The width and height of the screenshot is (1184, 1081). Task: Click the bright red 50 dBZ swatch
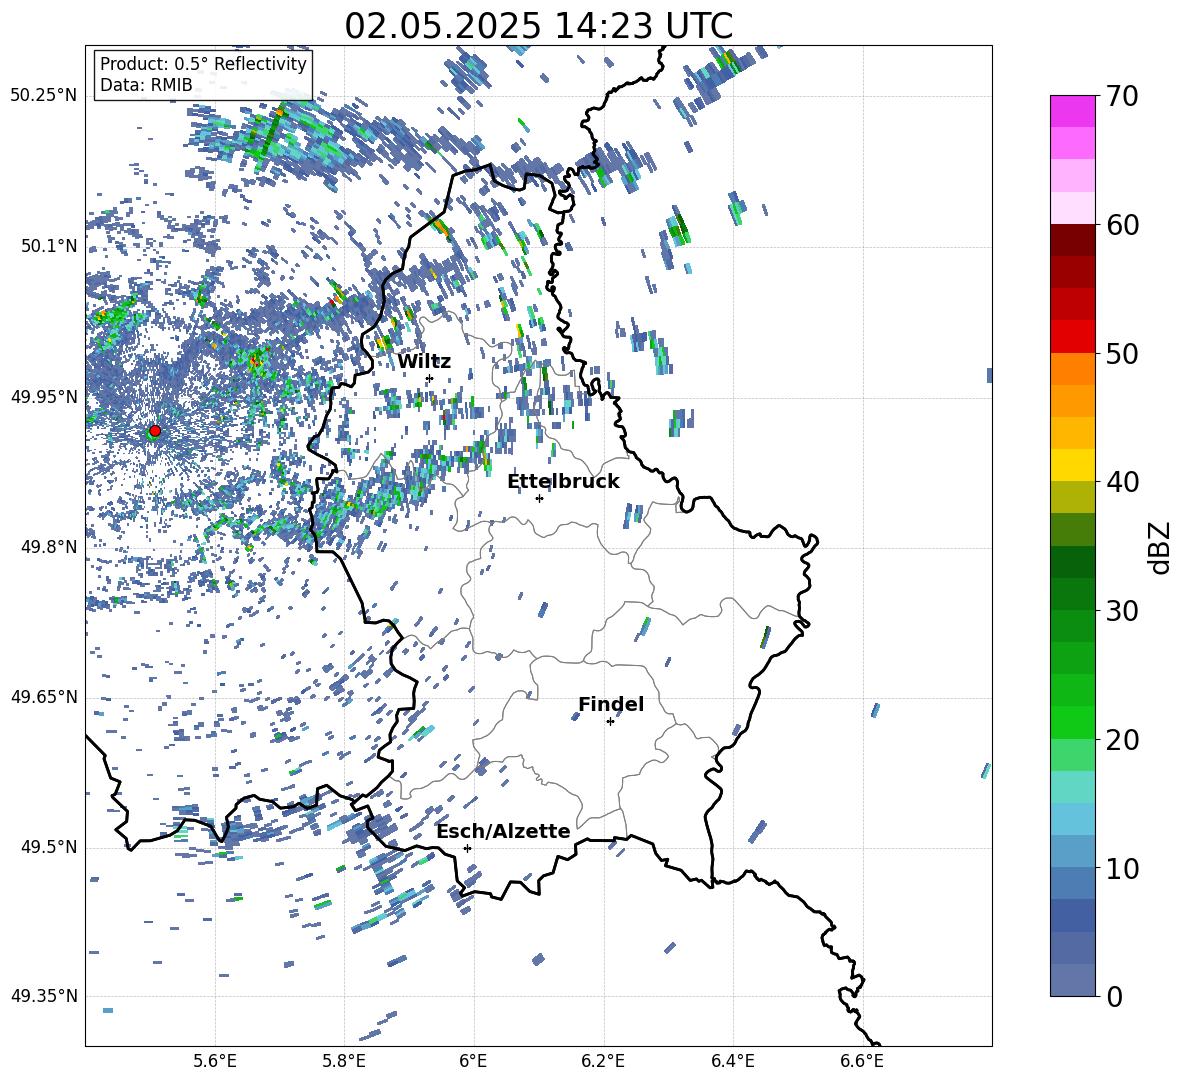click(x=1072, y=337)
